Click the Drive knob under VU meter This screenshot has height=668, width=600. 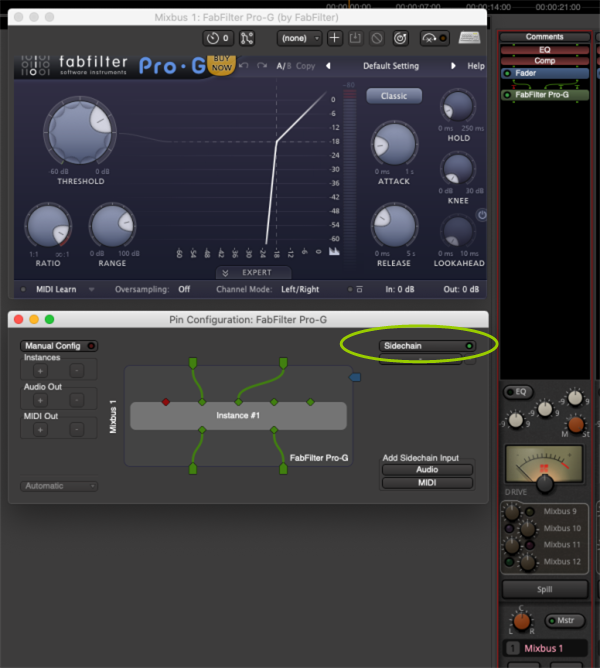point(545,484)
